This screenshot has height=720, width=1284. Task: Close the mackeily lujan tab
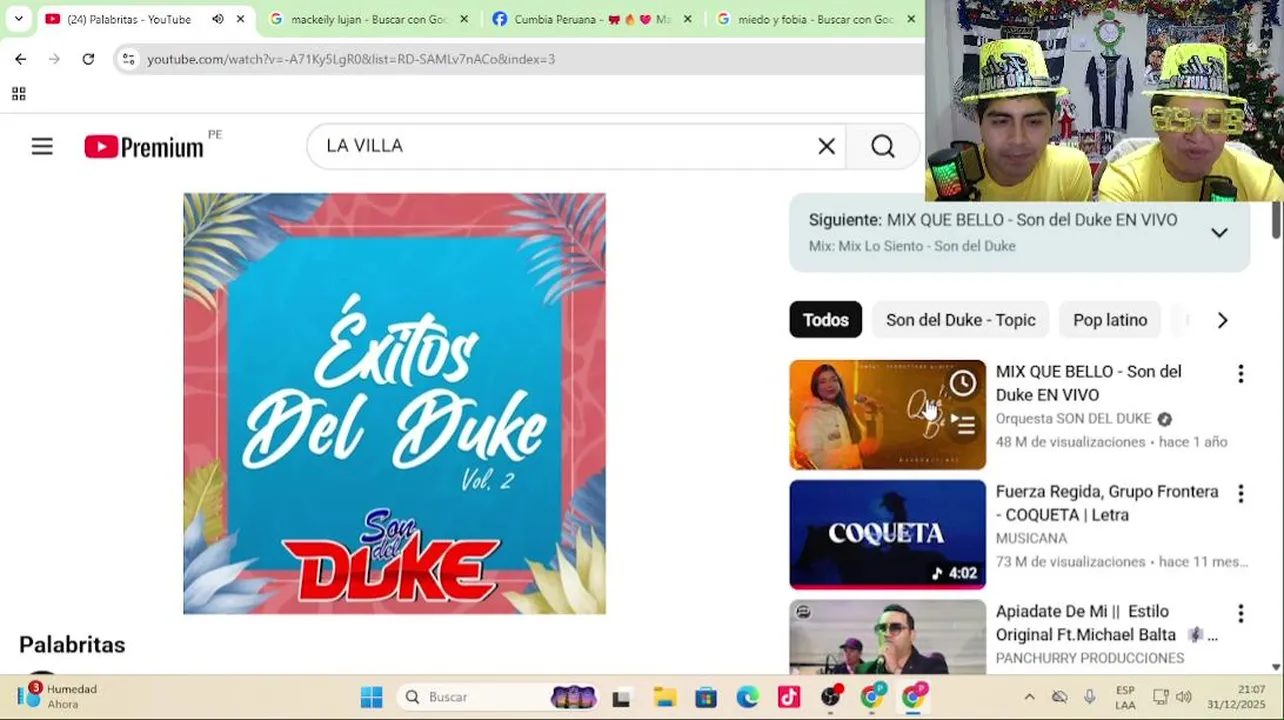click(464, 19)
